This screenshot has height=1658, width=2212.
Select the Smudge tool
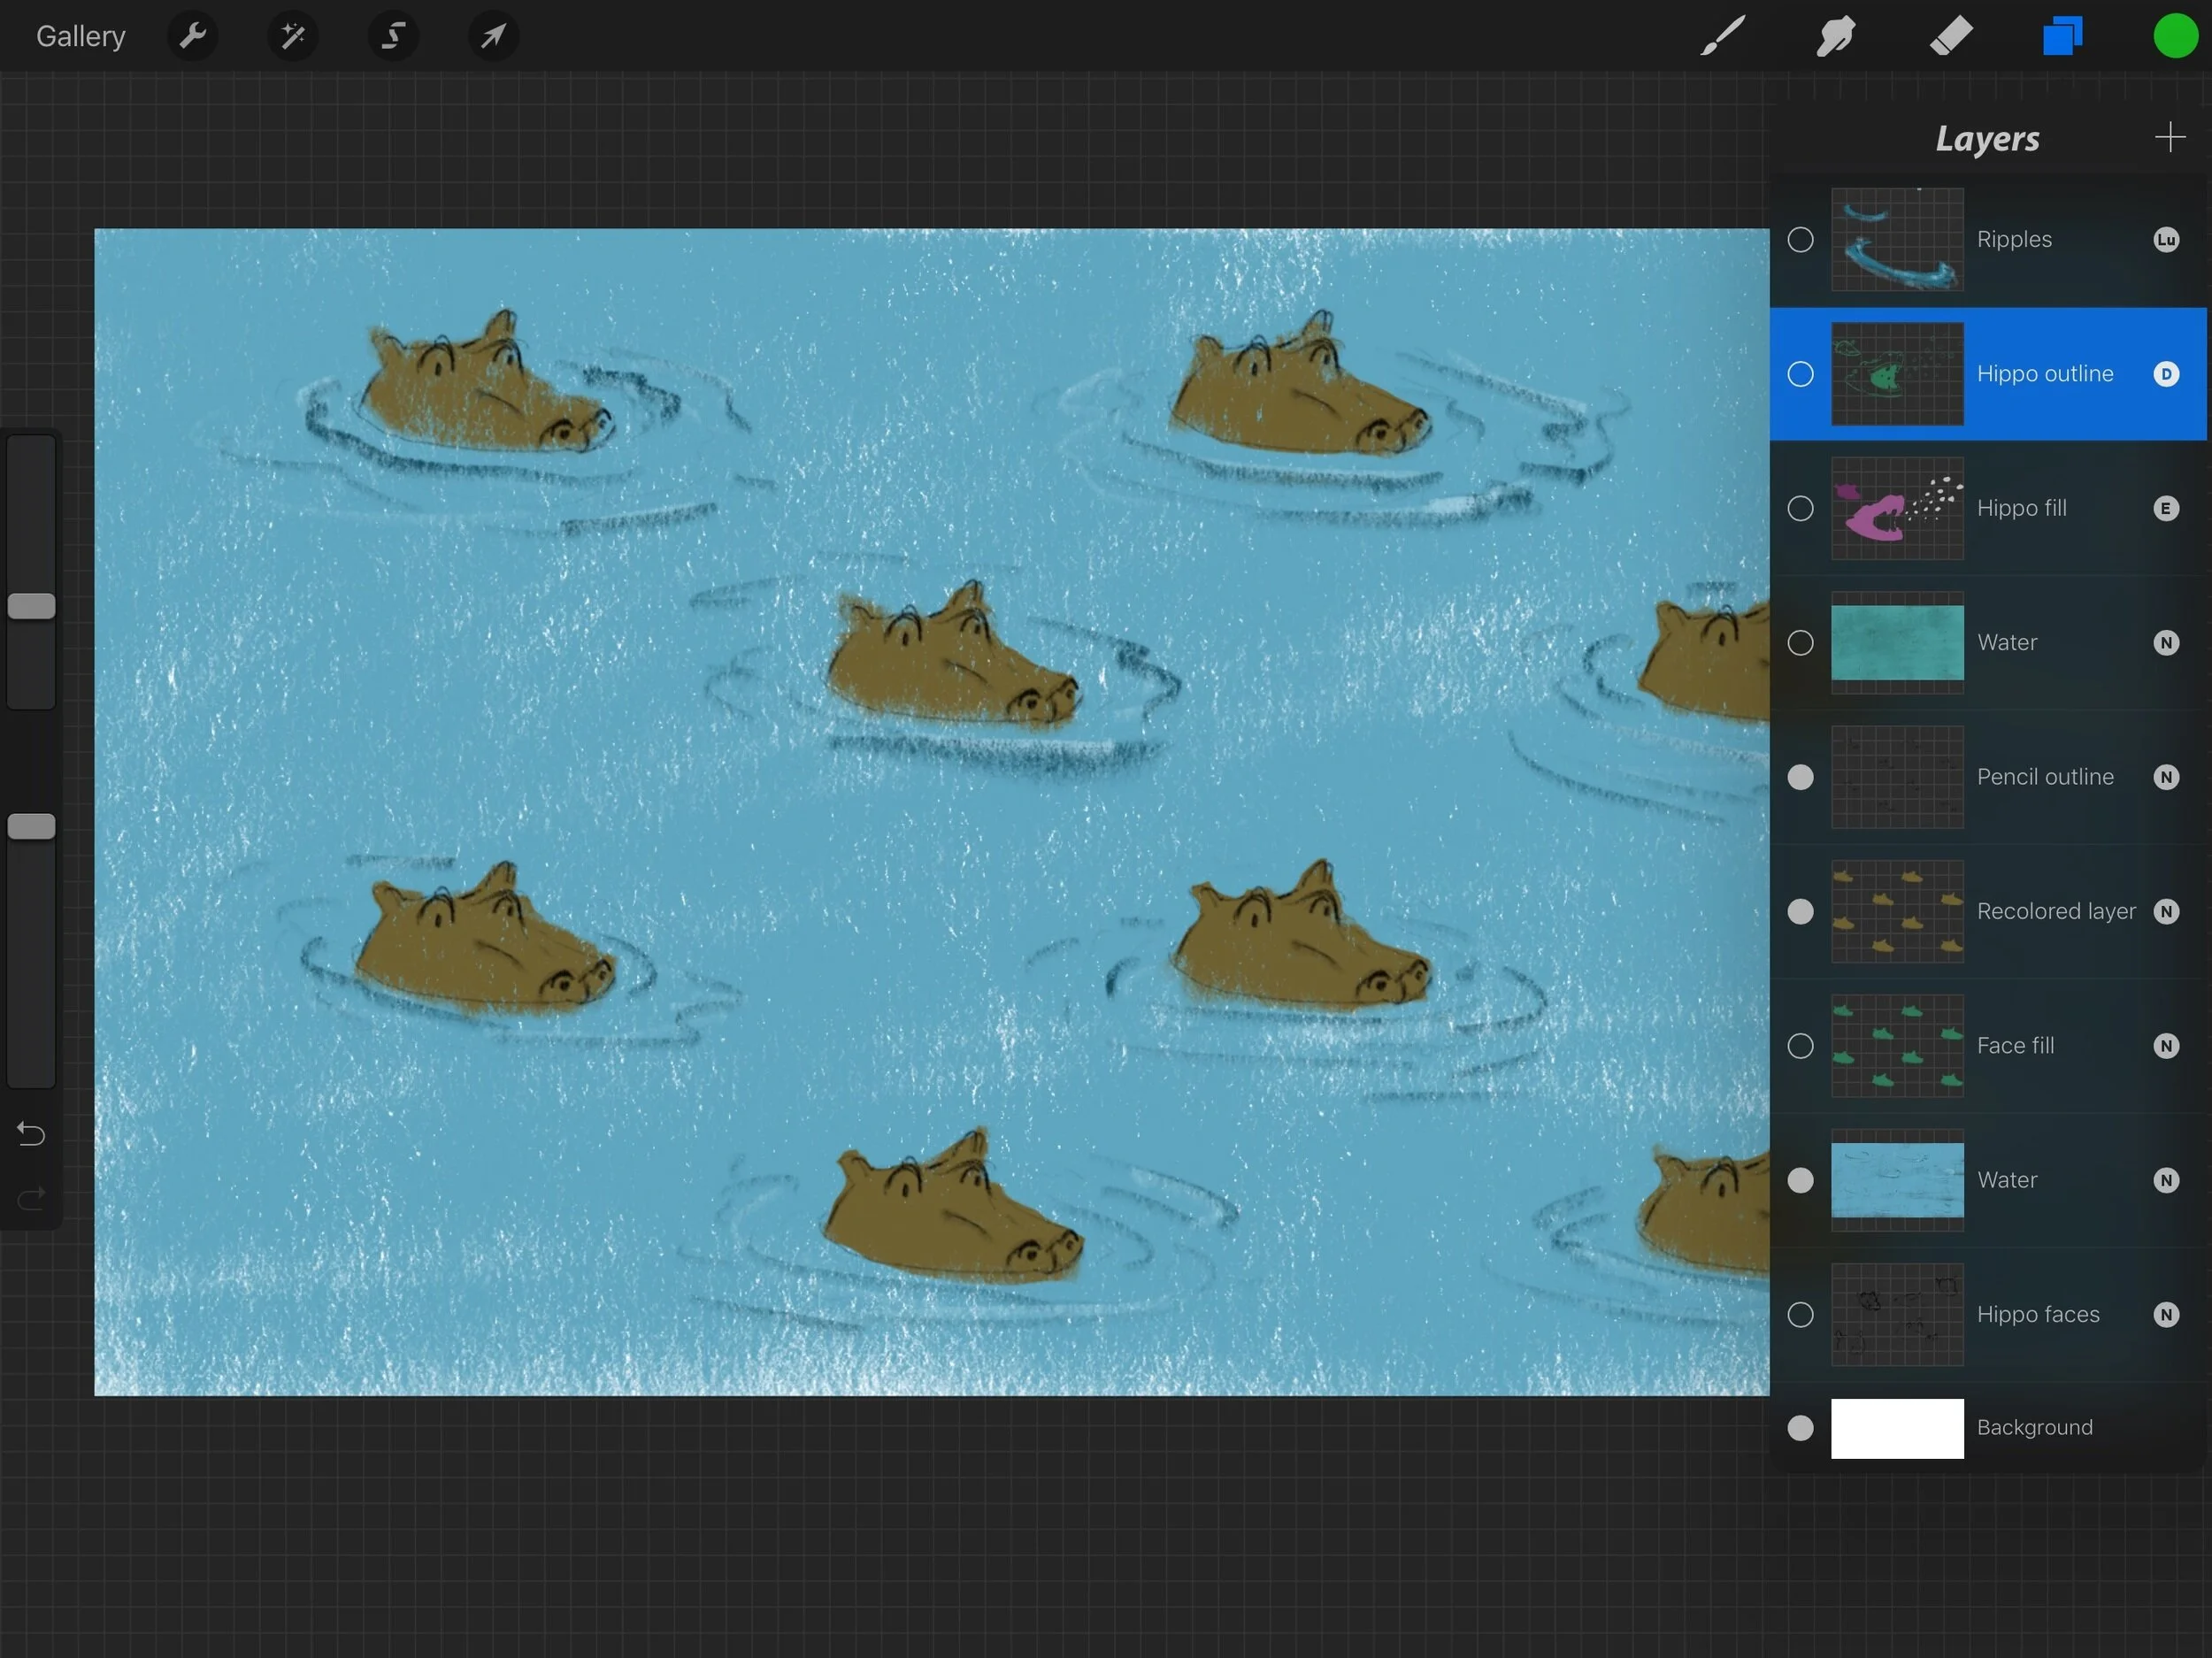[1836, 37]
